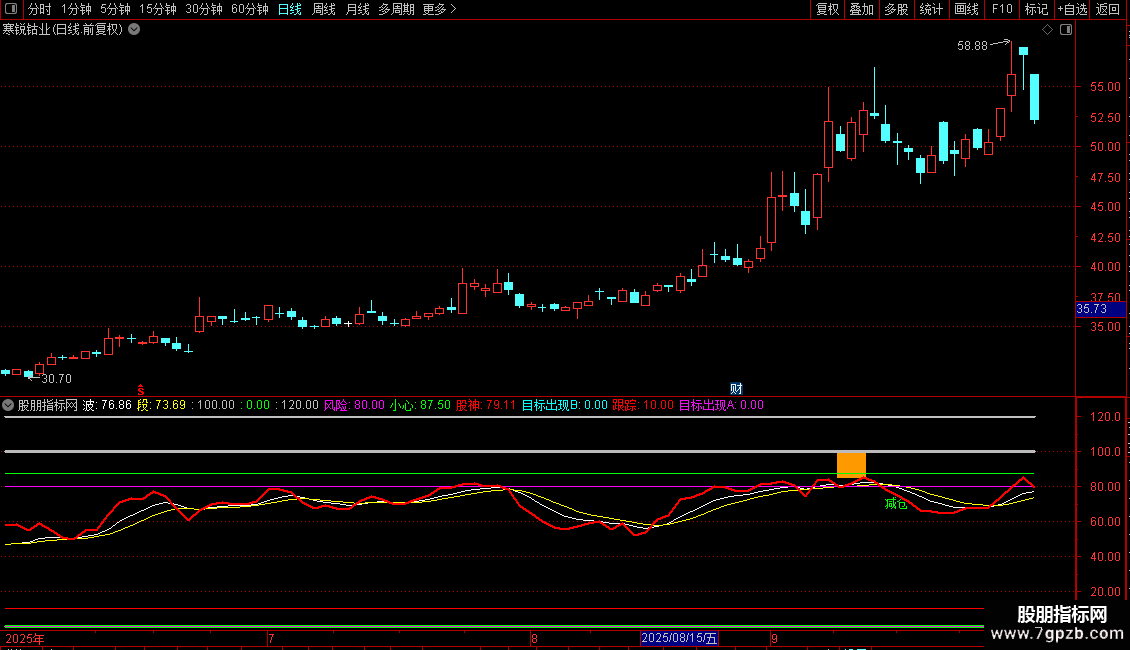Screen dimensions: 1130x650
Task: Click the red dollar marker on time axis
Action: 141,388
